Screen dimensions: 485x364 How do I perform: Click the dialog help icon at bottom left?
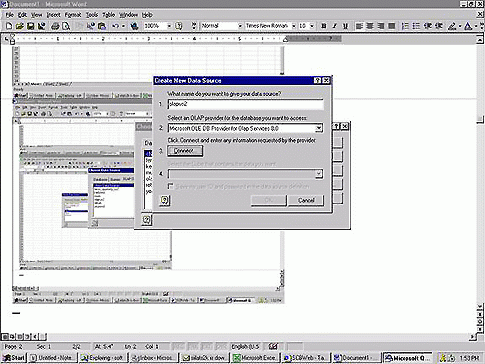(x=164, y=200)
